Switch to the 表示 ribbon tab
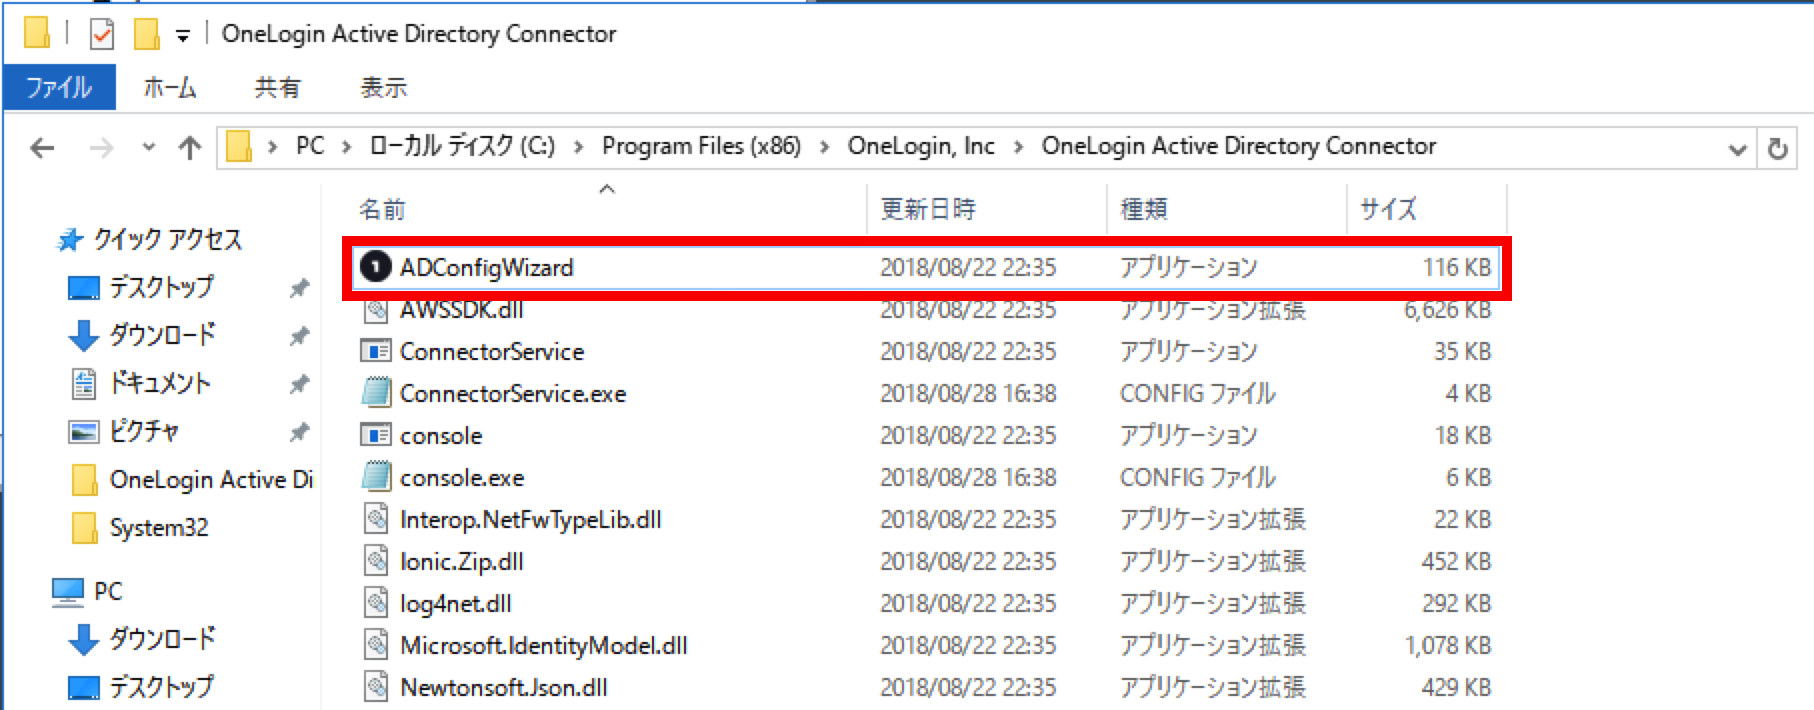 point(384,88)
